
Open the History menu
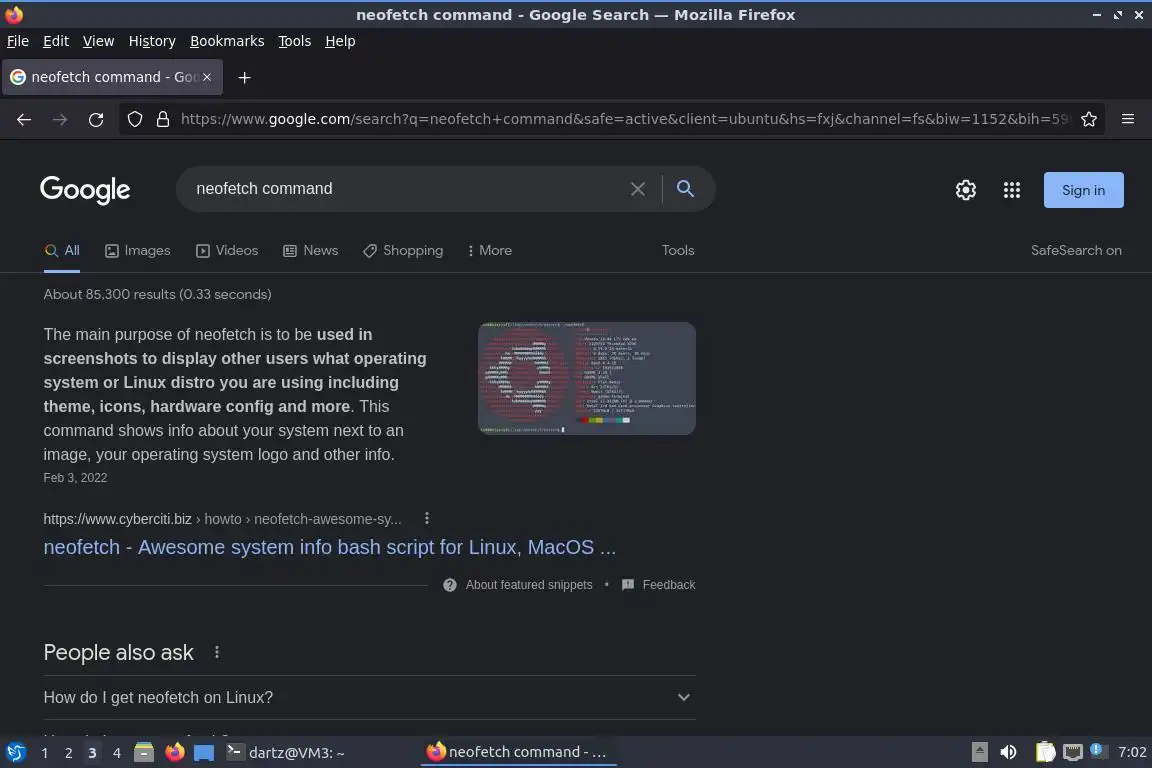click(152, 41)
